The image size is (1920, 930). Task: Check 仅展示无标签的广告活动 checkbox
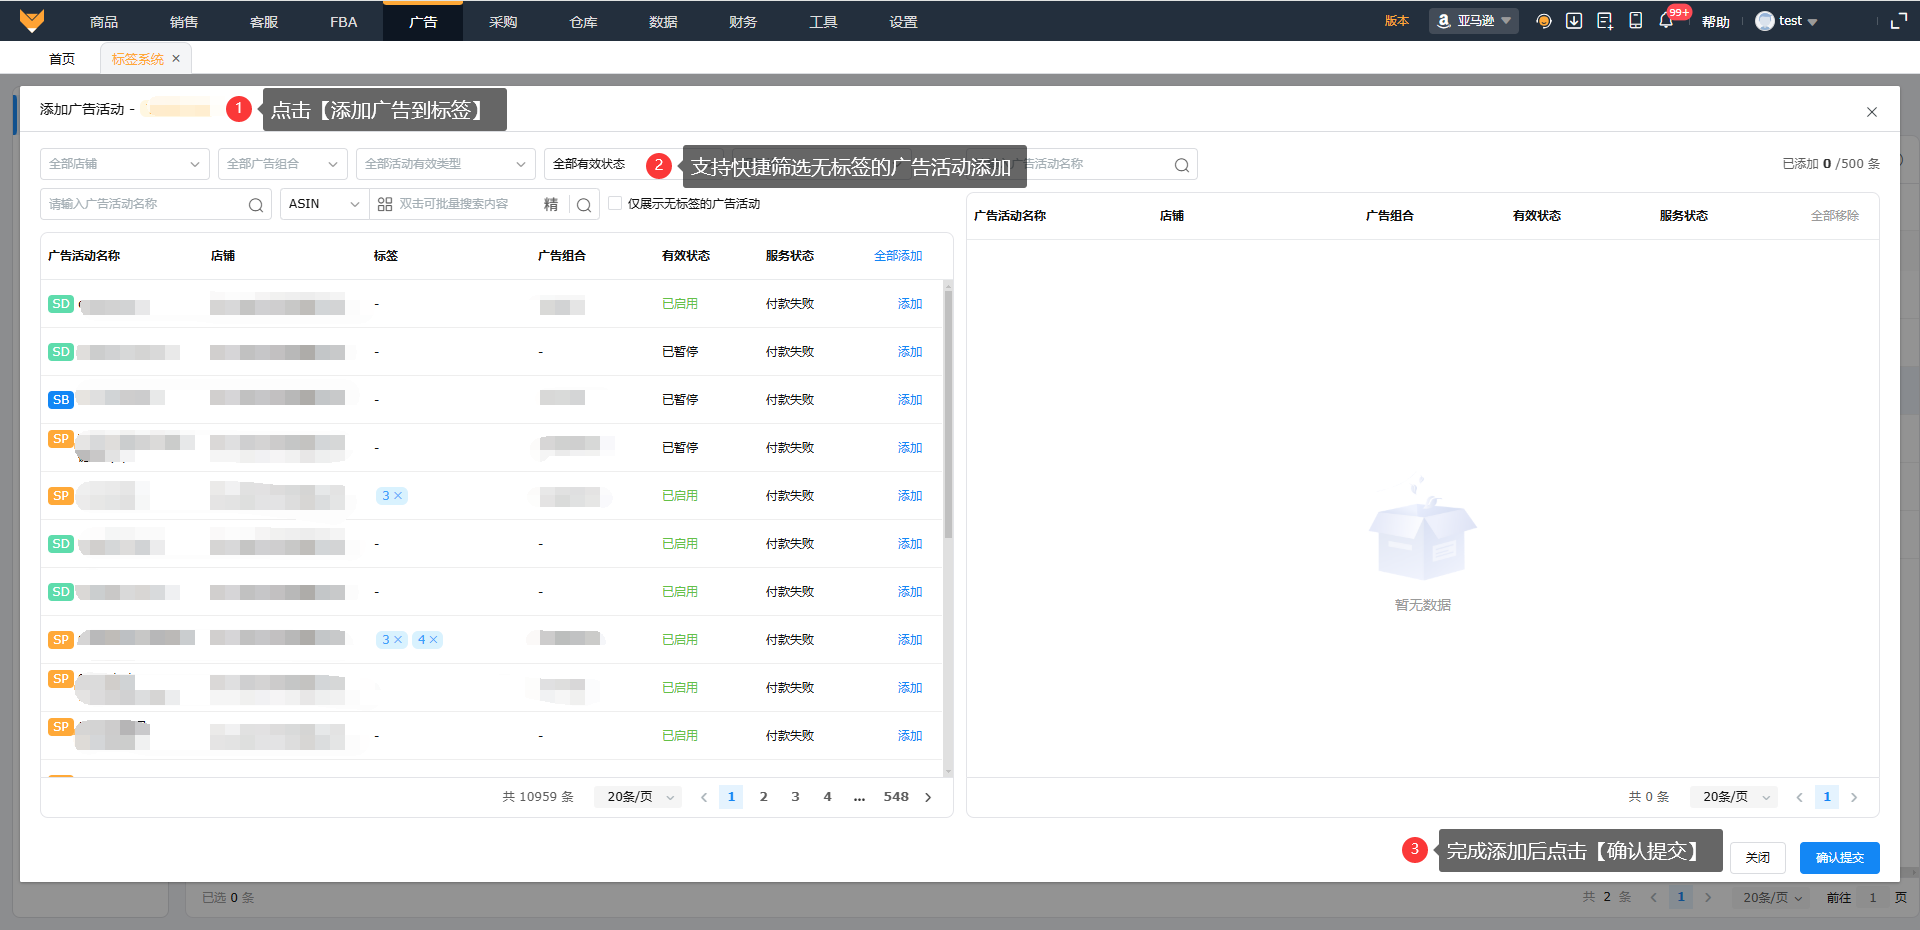pos(615,203)
